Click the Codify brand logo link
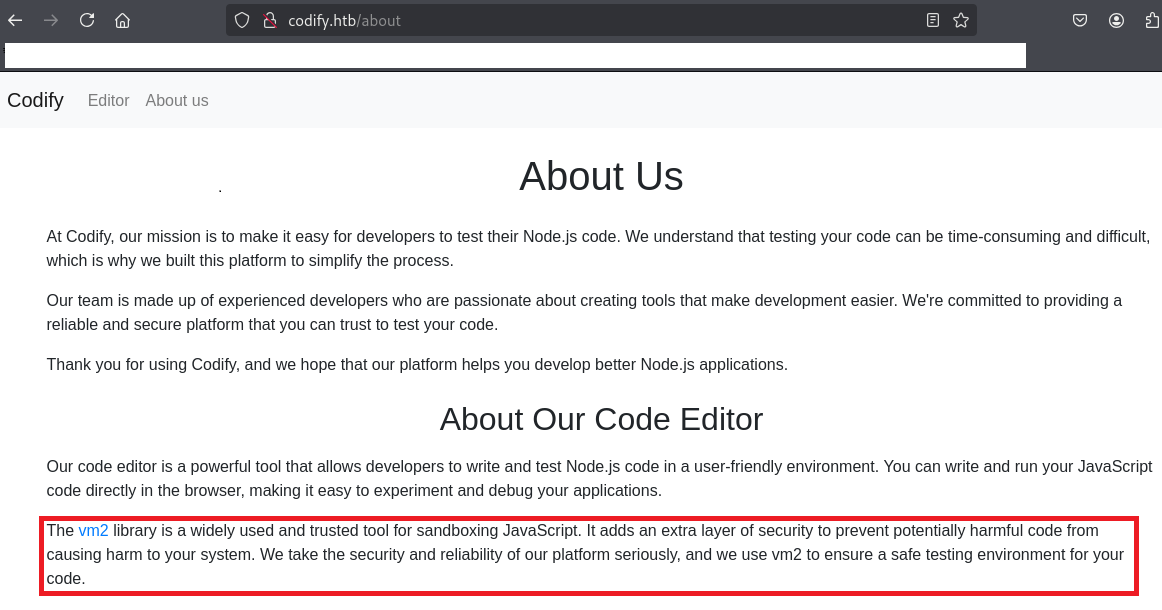Image resolution: width=1162 pixels, height=610 pixels. 35,100
